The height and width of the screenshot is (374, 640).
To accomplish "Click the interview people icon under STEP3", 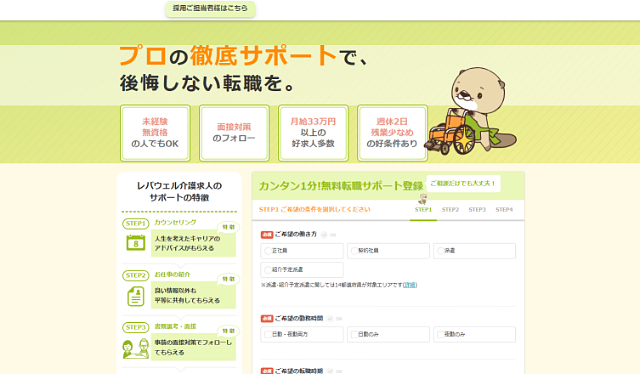I will (x=136, y=348).
